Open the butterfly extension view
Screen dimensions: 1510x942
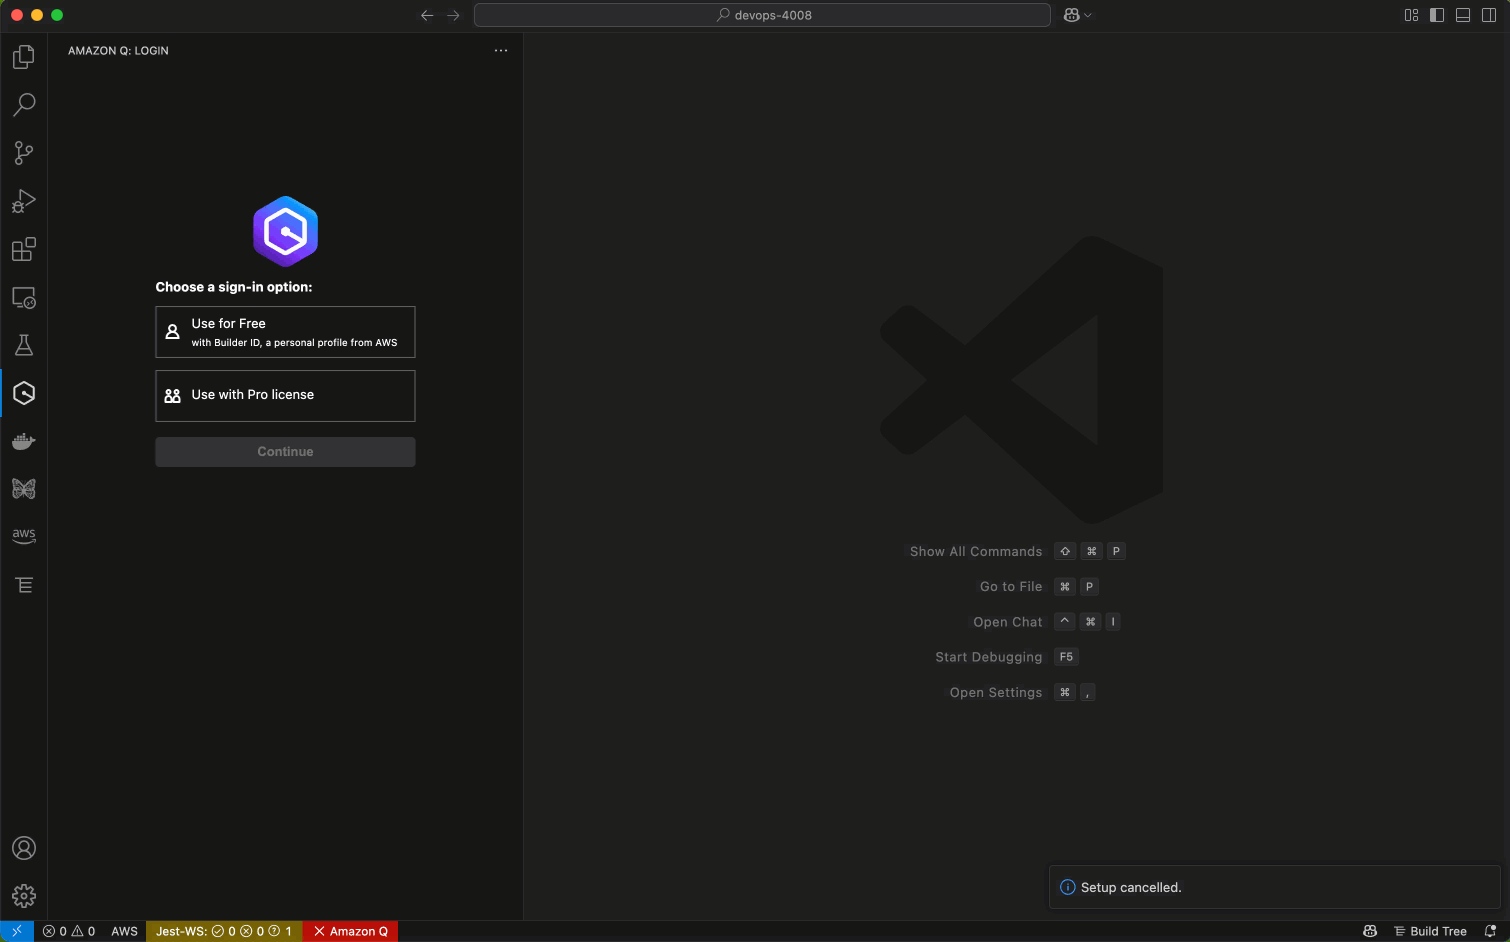click(x=24, y=489)
